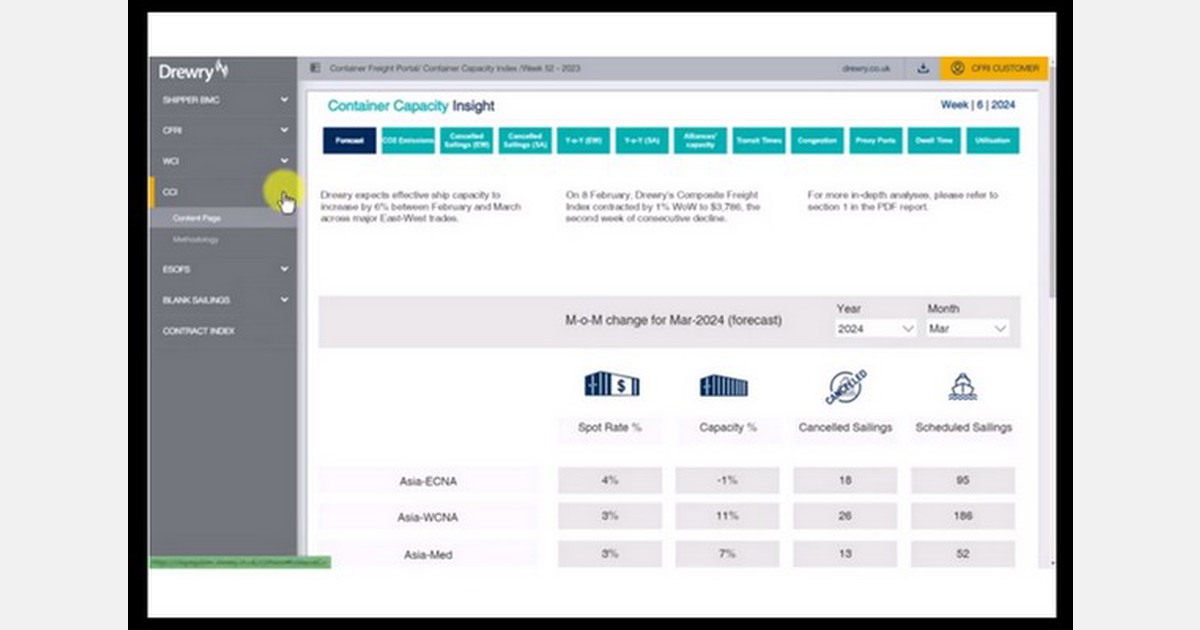Click the Capacity container icon
The height and width of the screenshot is (630, 1200).
[724, 384]
